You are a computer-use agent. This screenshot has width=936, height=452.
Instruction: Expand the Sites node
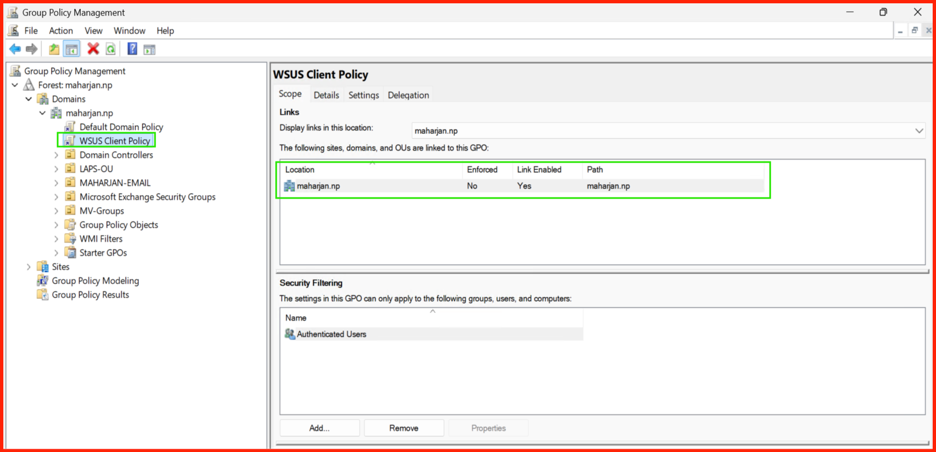[x=29, y=266]
